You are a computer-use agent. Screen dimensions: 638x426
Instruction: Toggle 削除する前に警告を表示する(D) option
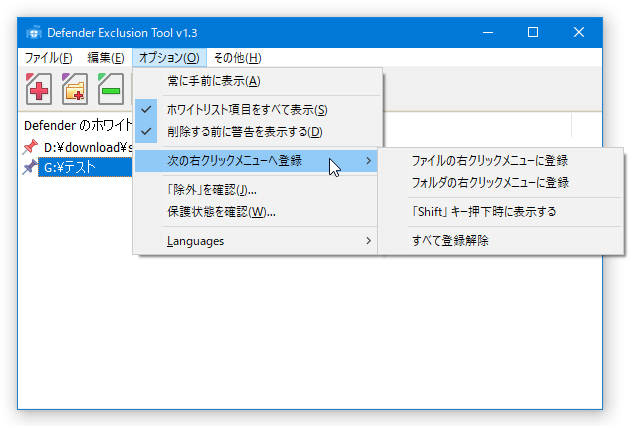[x=258, y=132]
